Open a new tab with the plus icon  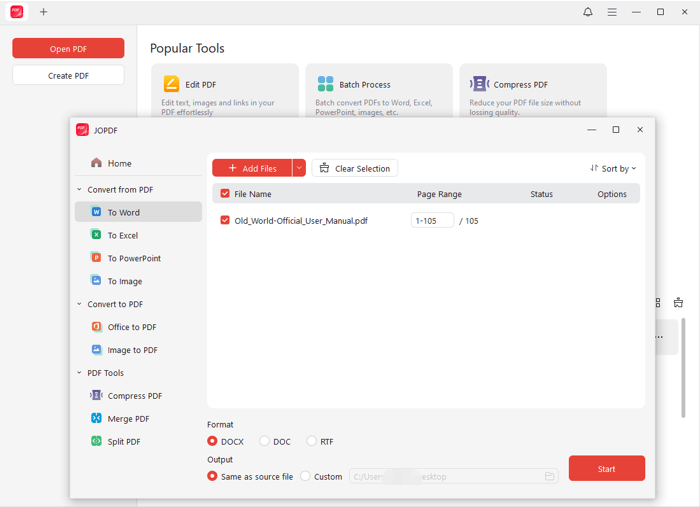coord(43,12)
